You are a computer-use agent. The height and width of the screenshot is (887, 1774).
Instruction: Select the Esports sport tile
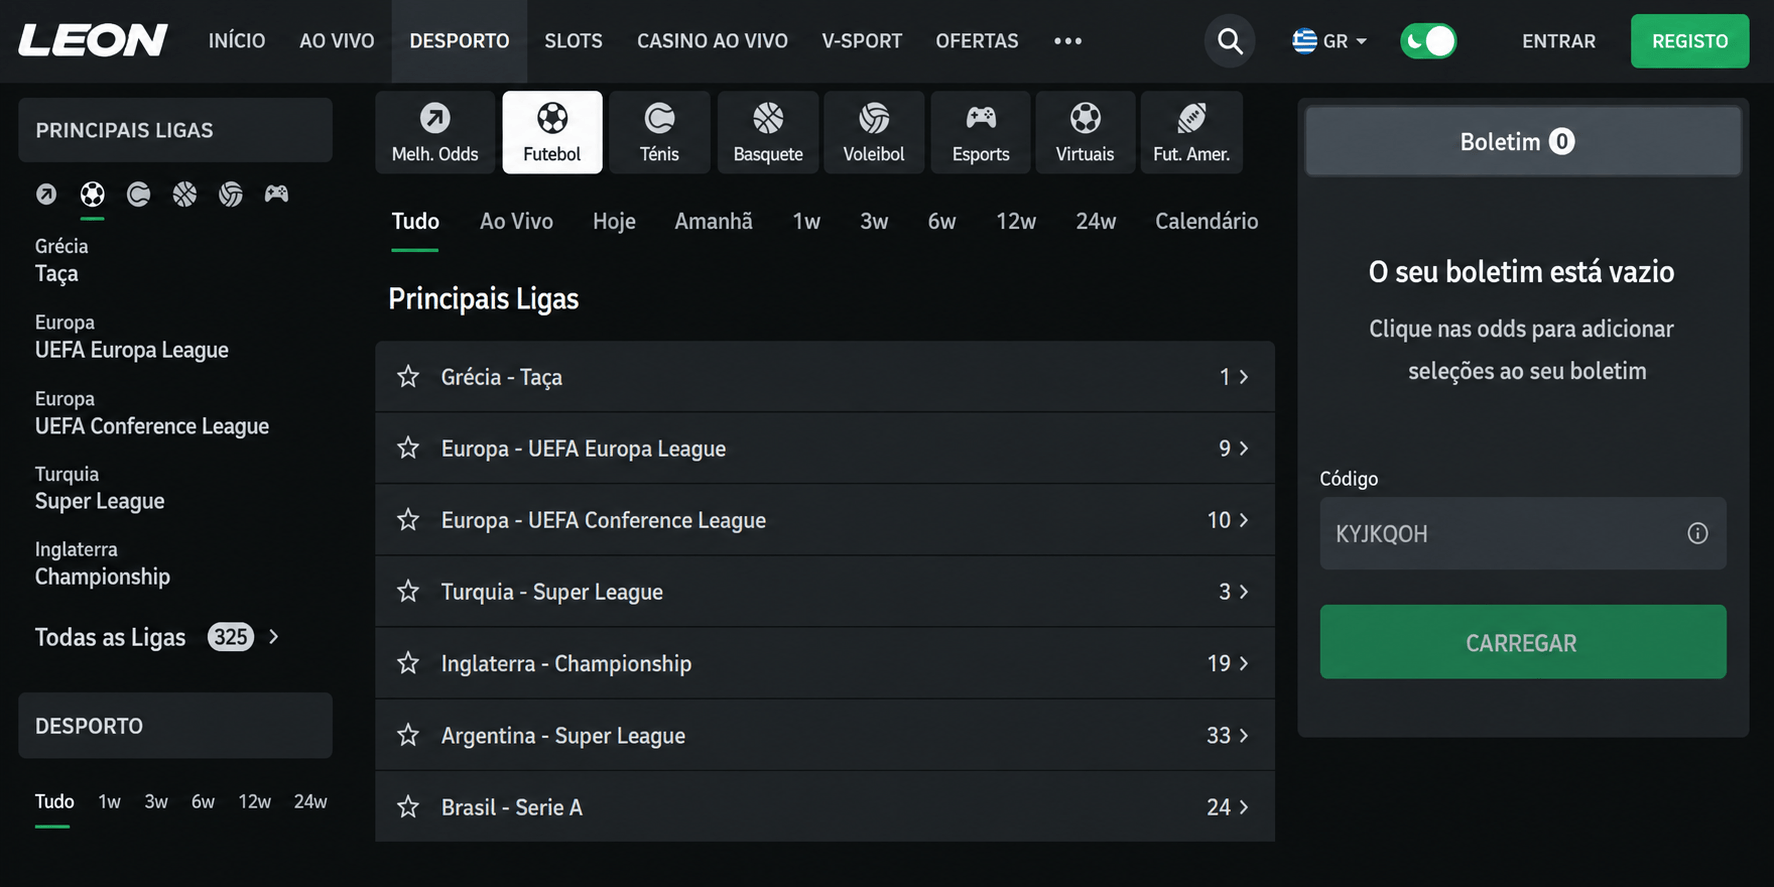pyautogui.click(x=981, y=132)
